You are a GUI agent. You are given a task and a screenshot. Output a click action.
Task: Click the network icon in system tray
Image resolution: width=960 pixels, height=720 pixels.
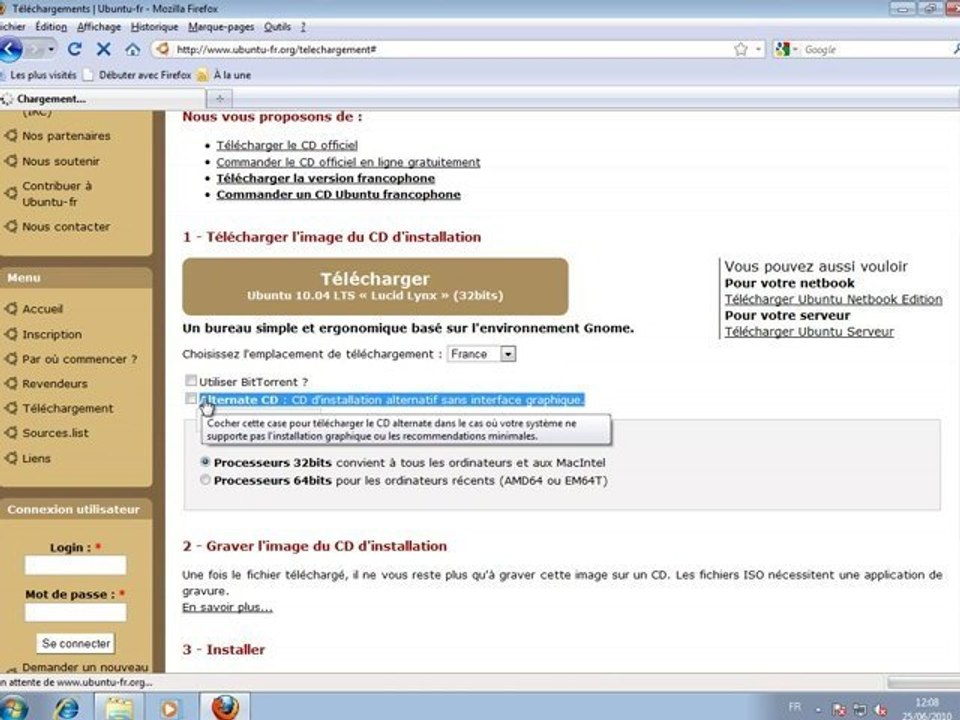pos(860,710)
